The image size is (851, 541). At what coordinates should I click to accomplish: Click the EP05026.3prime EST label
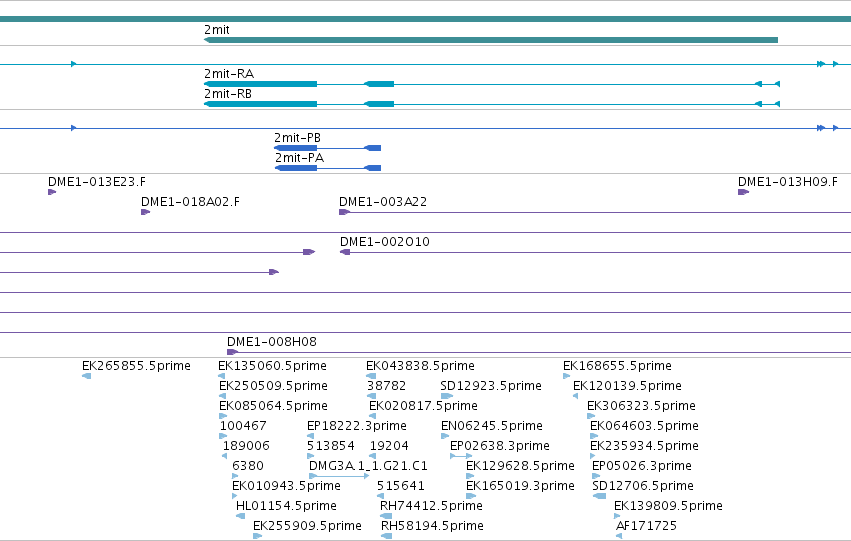point(642,466)
